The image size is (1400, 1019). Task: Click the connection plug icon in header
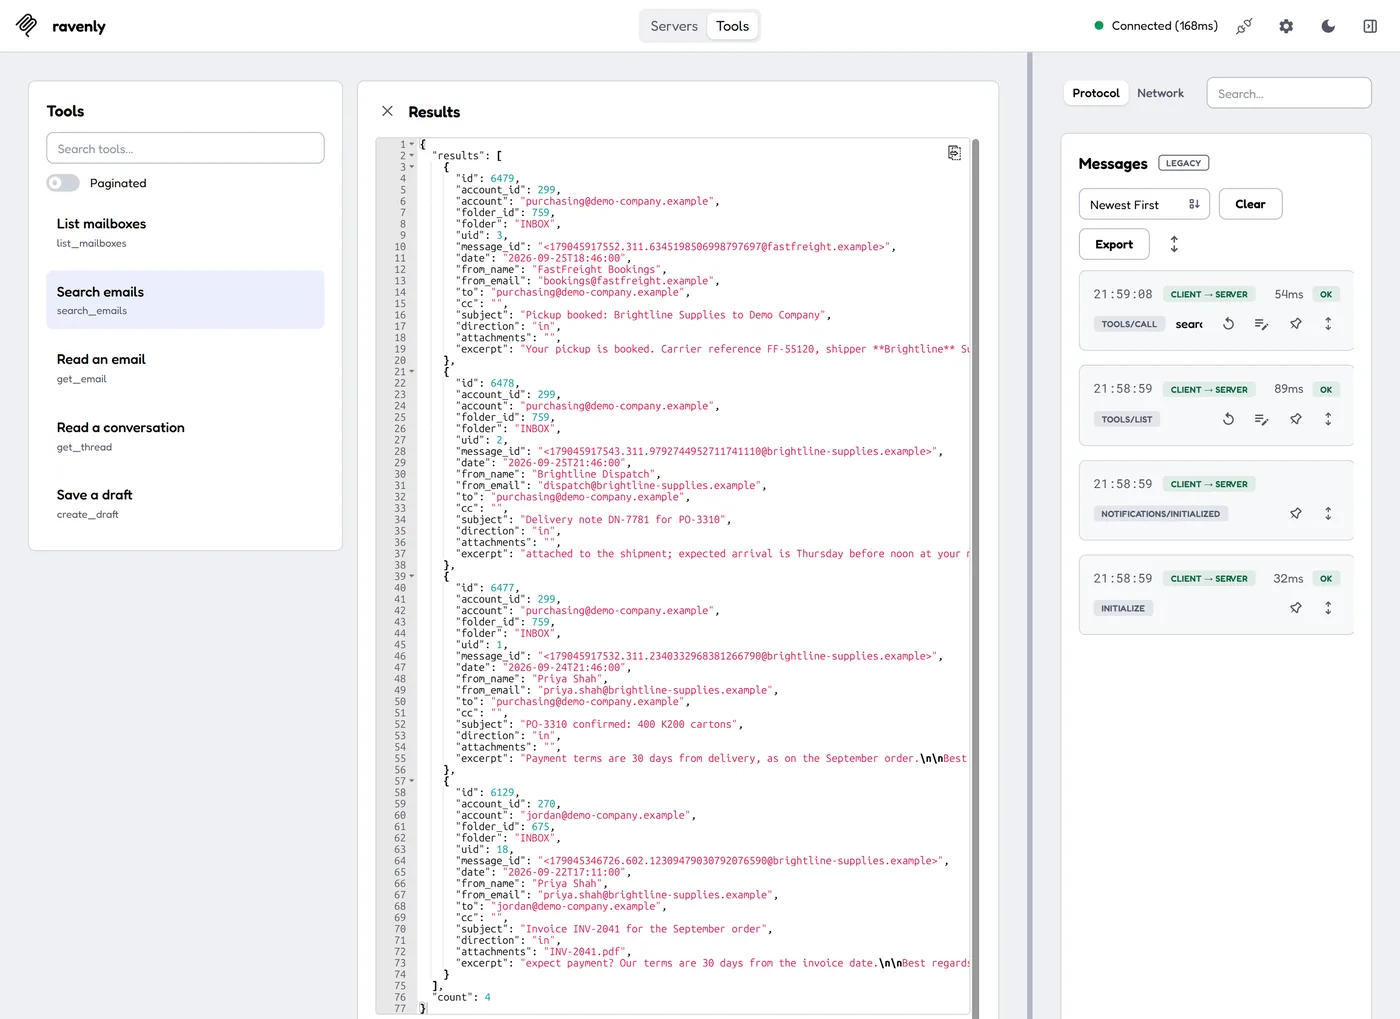(x=1244, y=26)
